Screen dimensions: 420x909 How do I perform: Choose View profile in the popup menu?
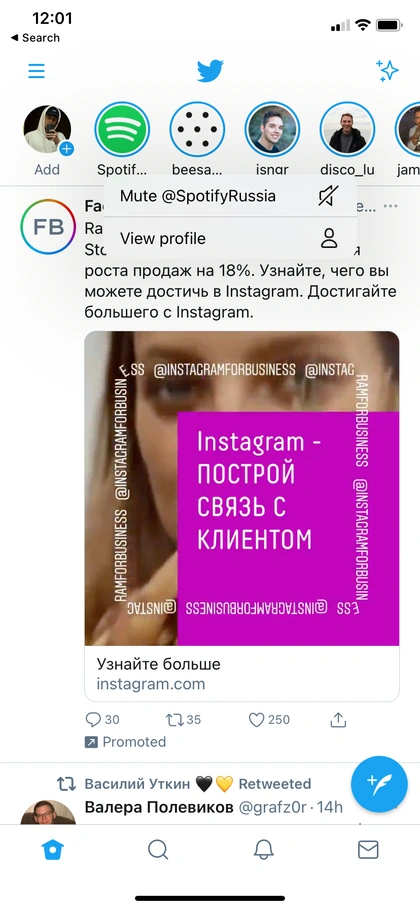tap(230, 238)
